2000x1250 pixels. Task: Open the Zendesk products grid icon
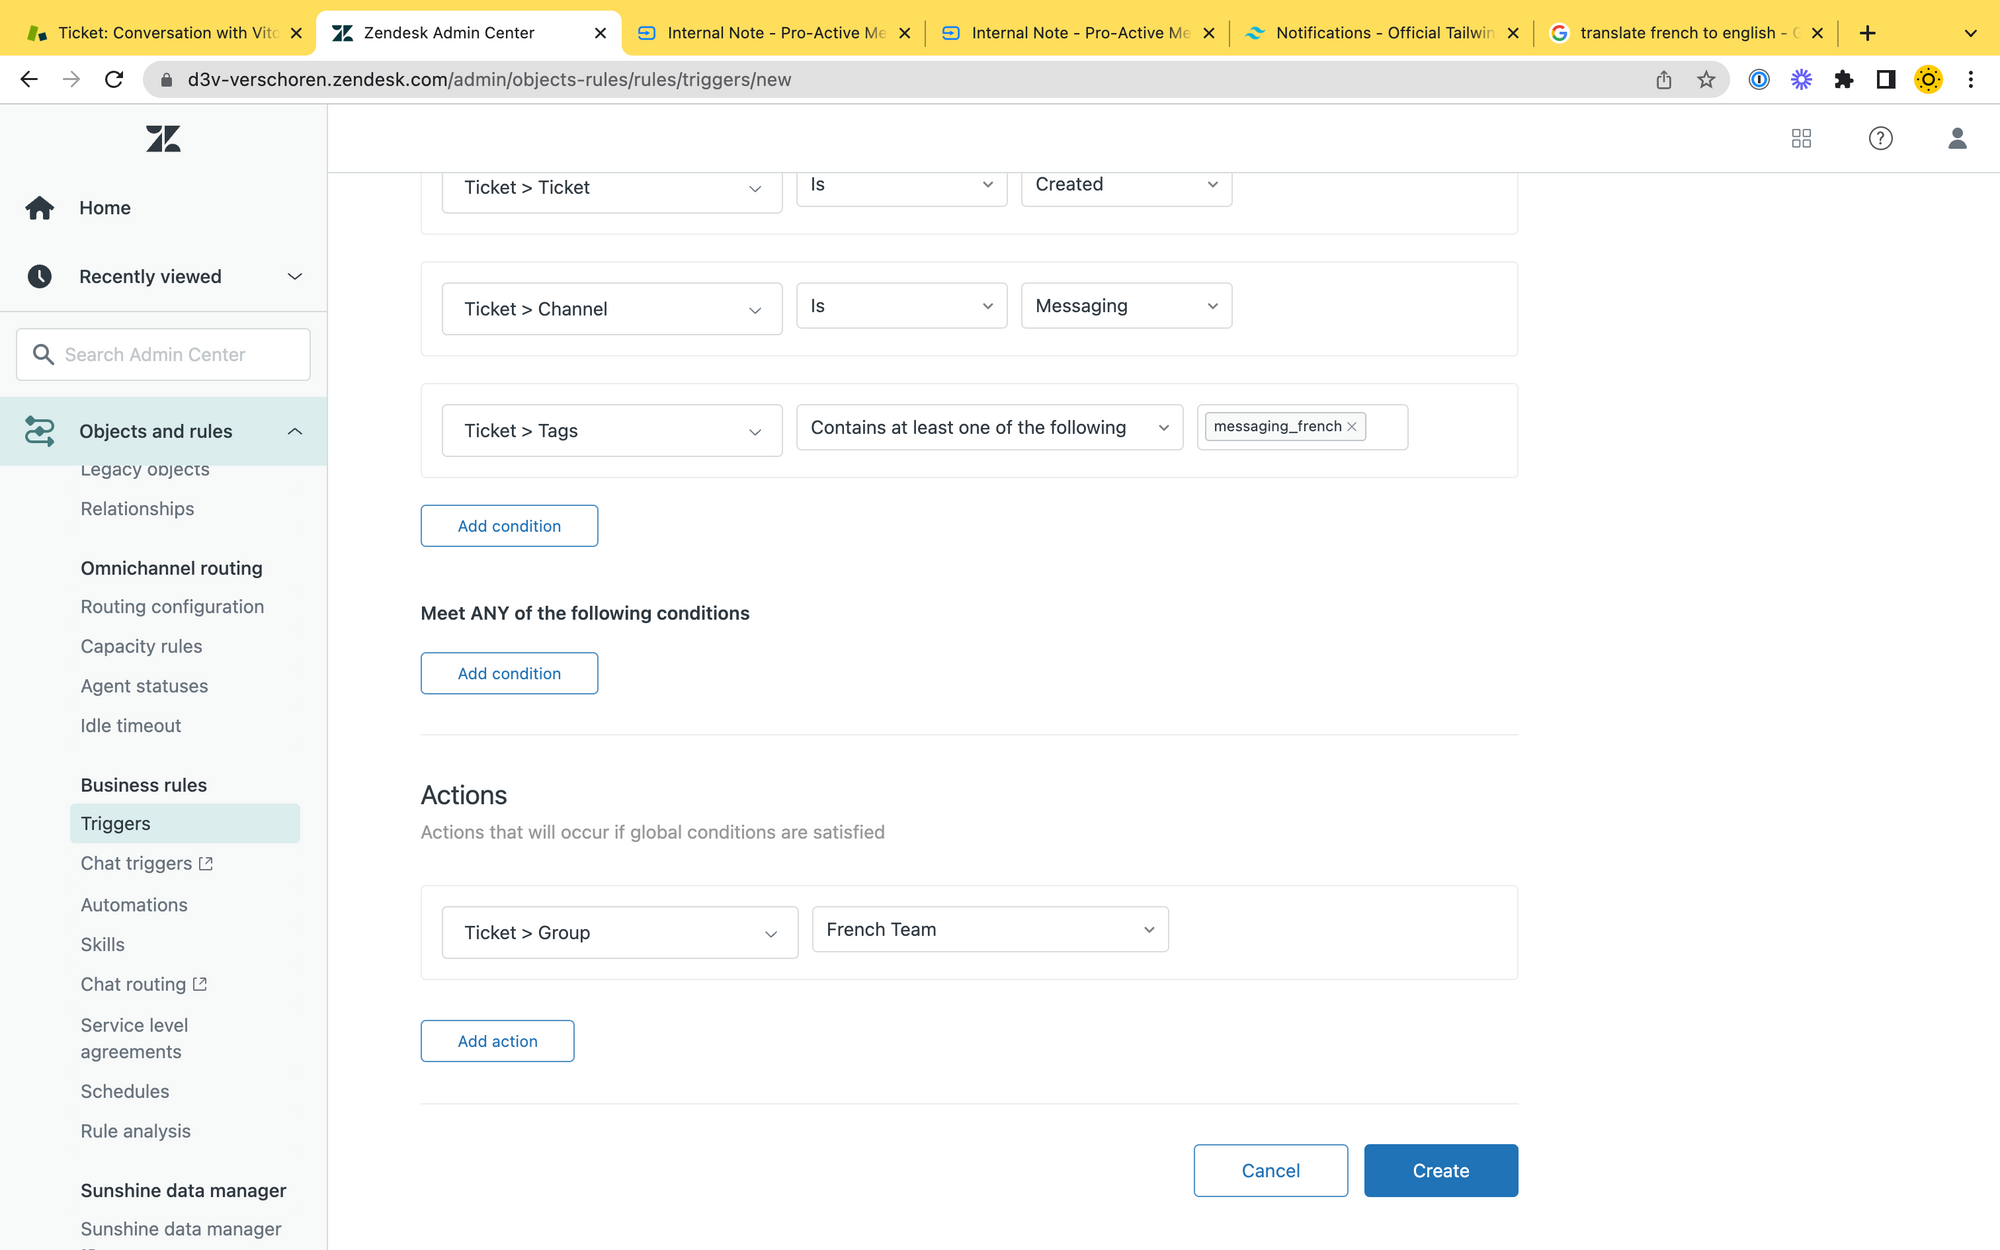[x=1801, y=138]
